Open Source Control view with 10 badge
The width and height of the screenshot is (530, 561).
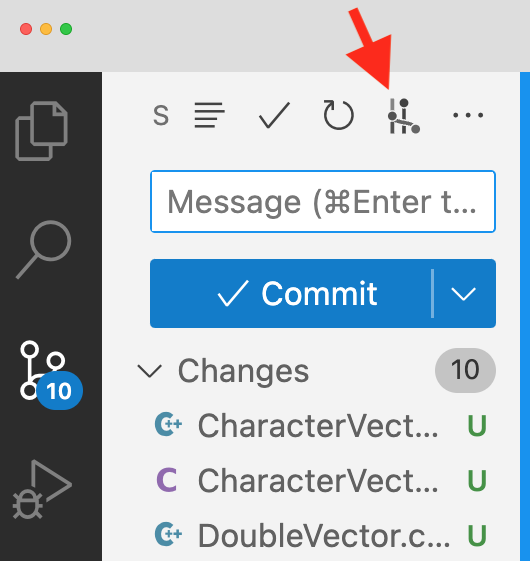click(50, 375)
